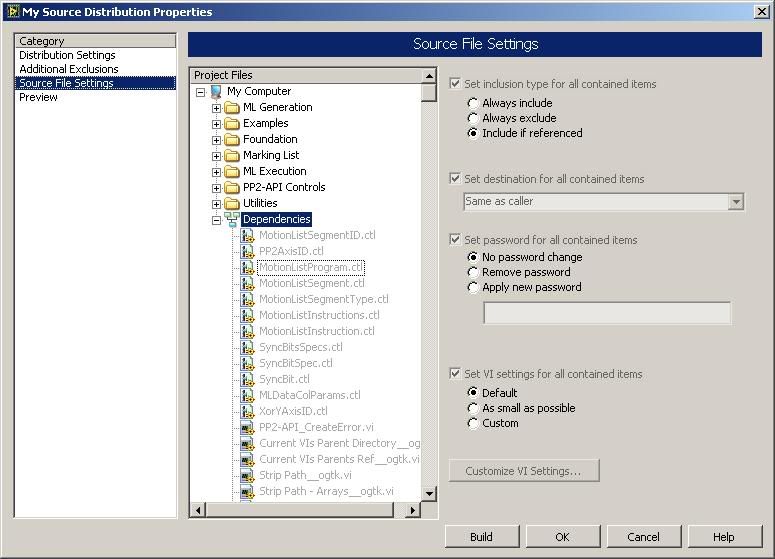
Task: Click the MotionListInstructions.ctl file icon
Action: [x=247, y=315]
